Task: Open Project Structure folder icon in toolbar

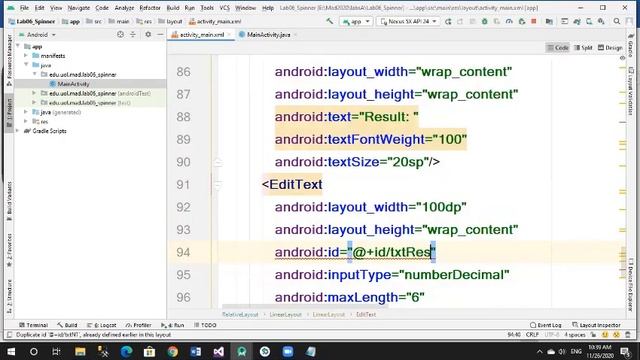Action: point(549,21)
